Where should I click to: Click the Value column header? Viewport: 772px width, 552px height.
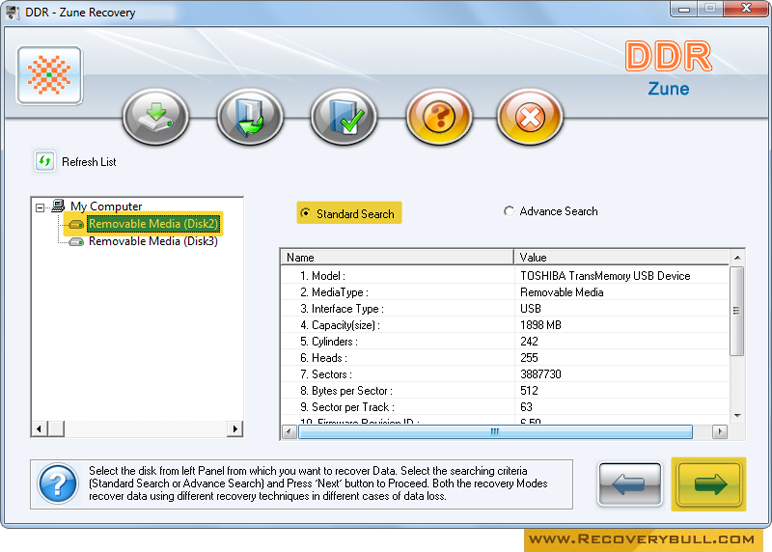tap(622, 258)
